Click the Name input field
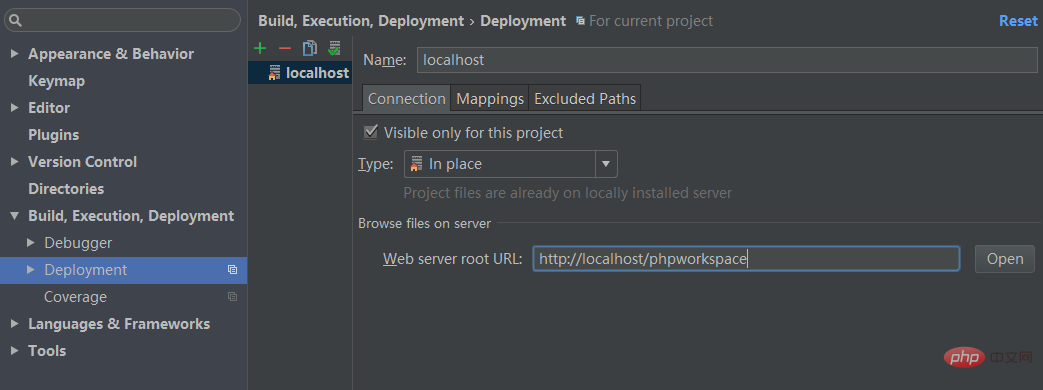The height and width of the screenshot is (390, 1043). [x=727, y=60]
